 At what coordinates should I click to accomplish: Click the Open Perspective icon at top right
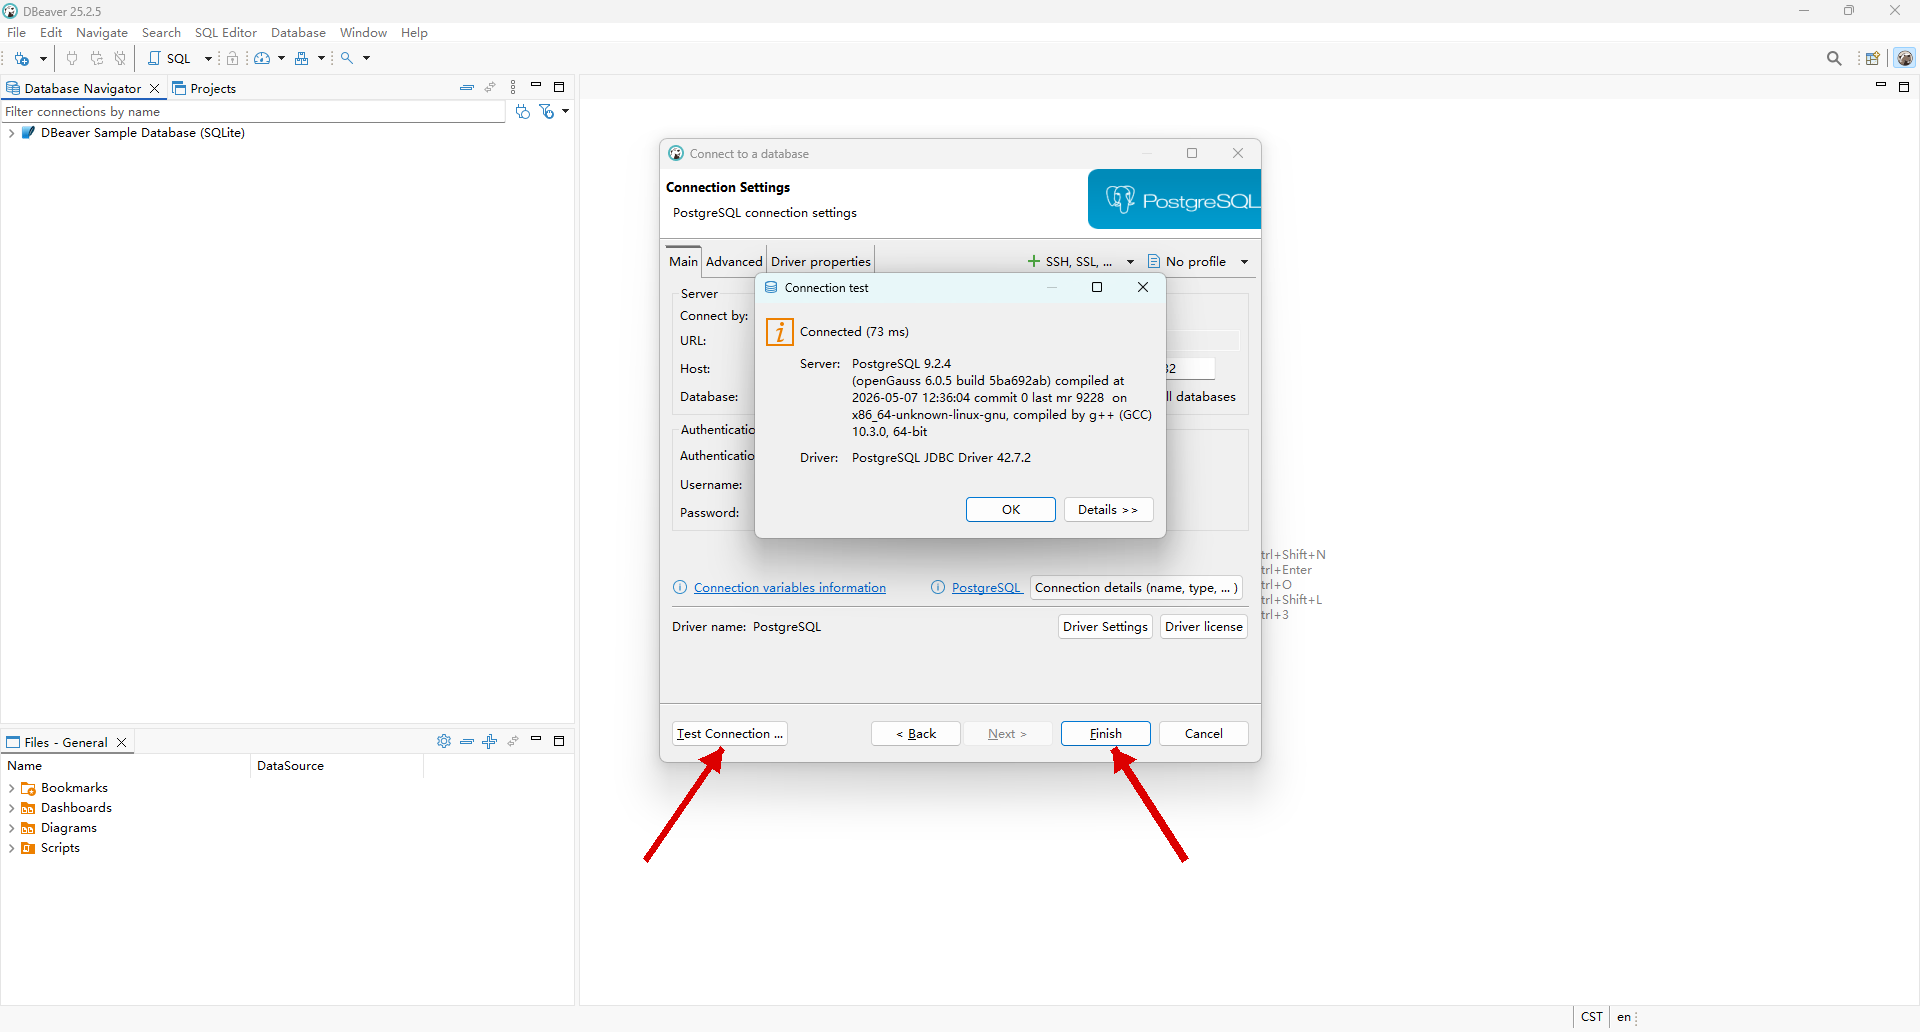(x=1873, y=58)
